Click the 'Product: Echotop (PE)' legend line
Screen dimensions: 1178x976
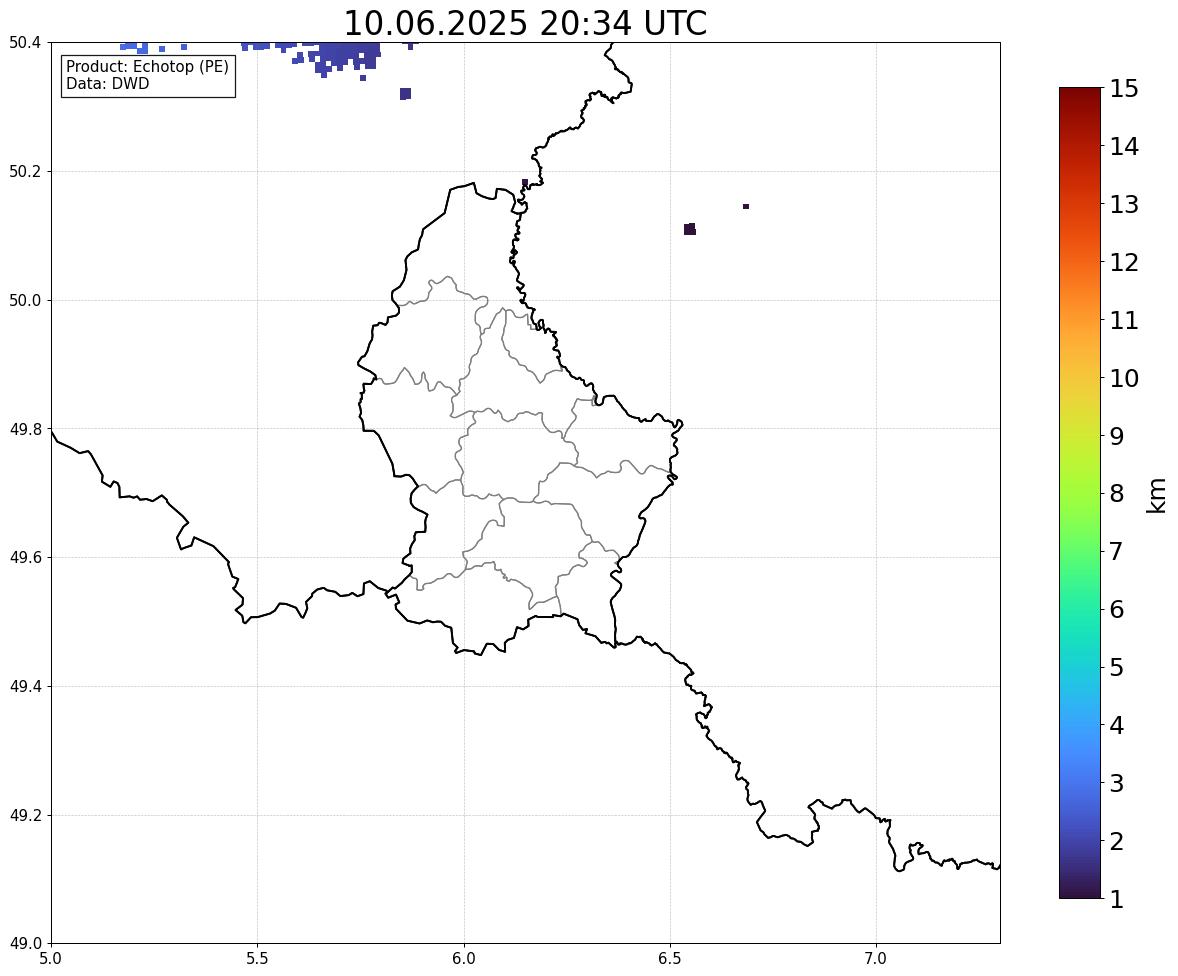tap(147, 67)
